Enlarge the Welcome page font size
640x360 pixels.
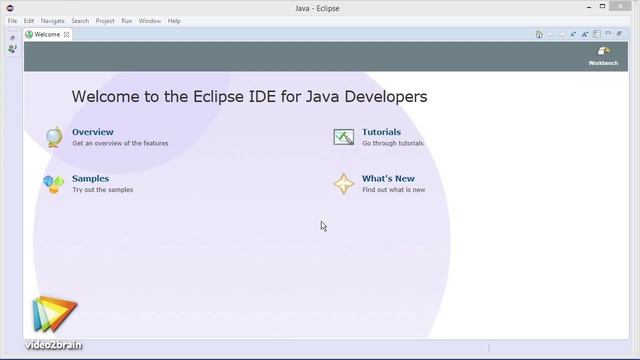click(585, 34)
